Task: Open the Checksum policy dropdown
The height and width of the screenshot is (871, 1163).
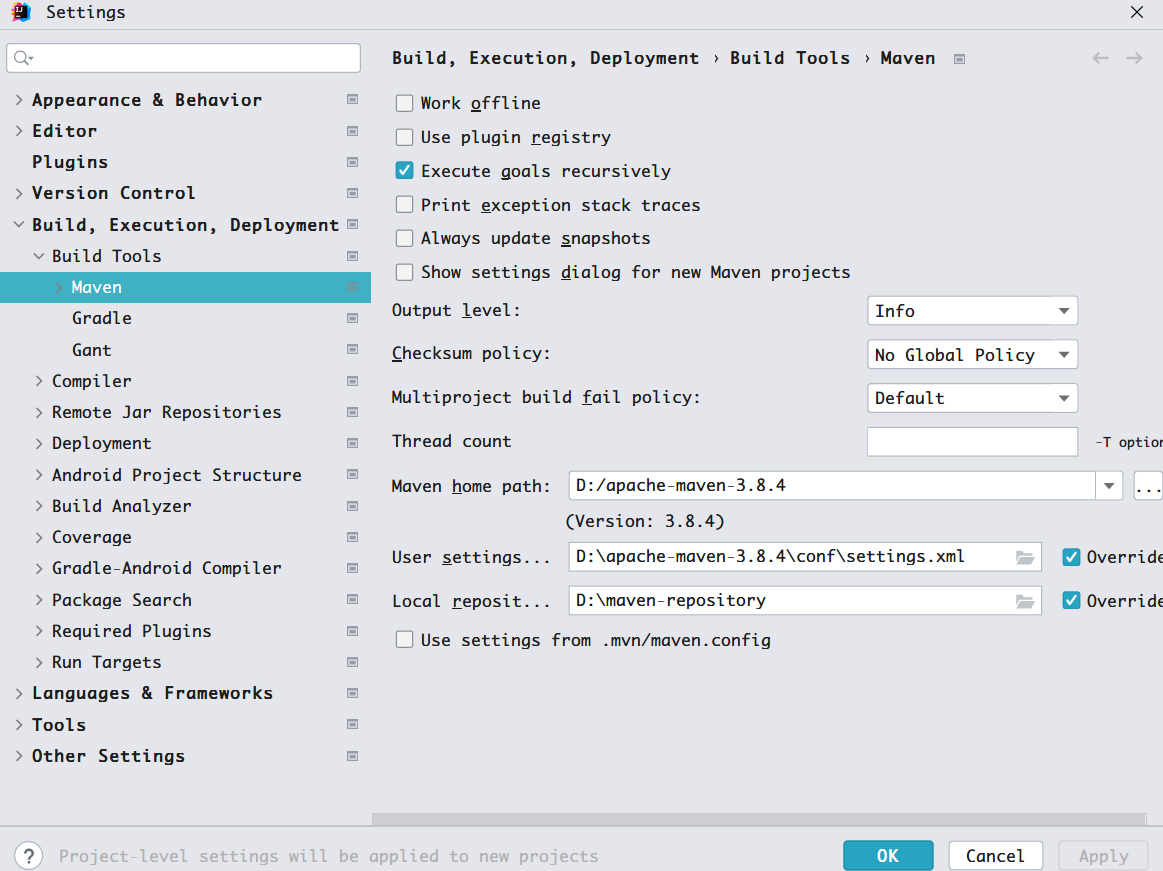Action: point(972,355)
